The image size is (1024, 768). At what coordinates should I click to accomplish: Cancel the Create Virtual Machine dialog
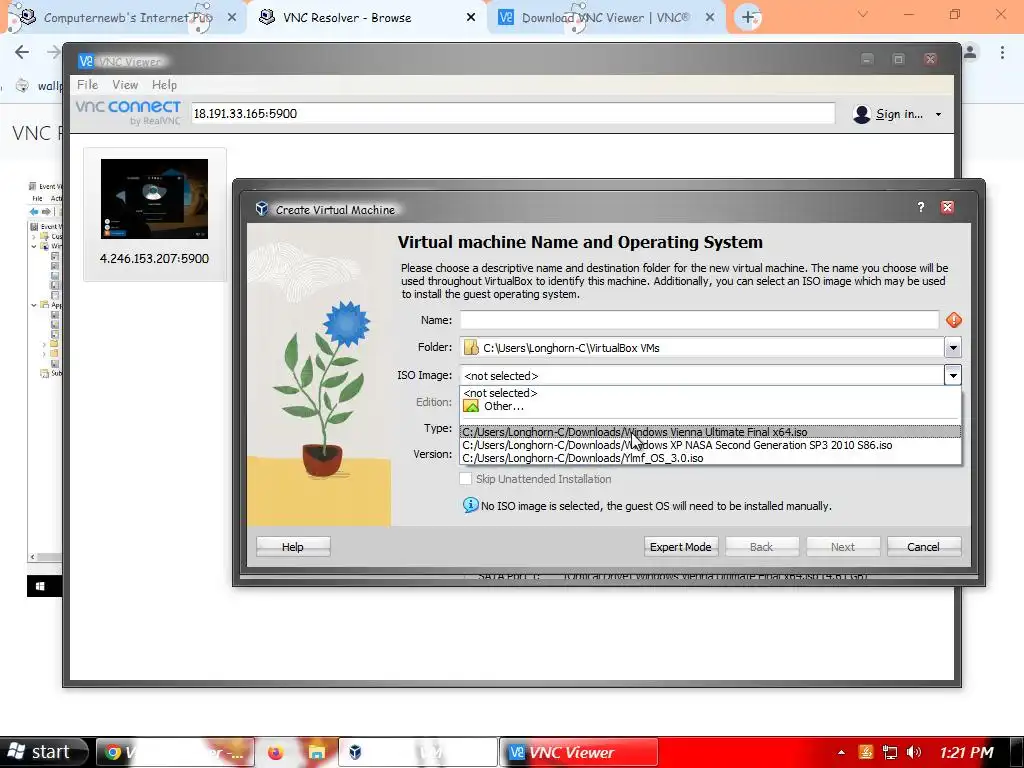coord(923,547)
